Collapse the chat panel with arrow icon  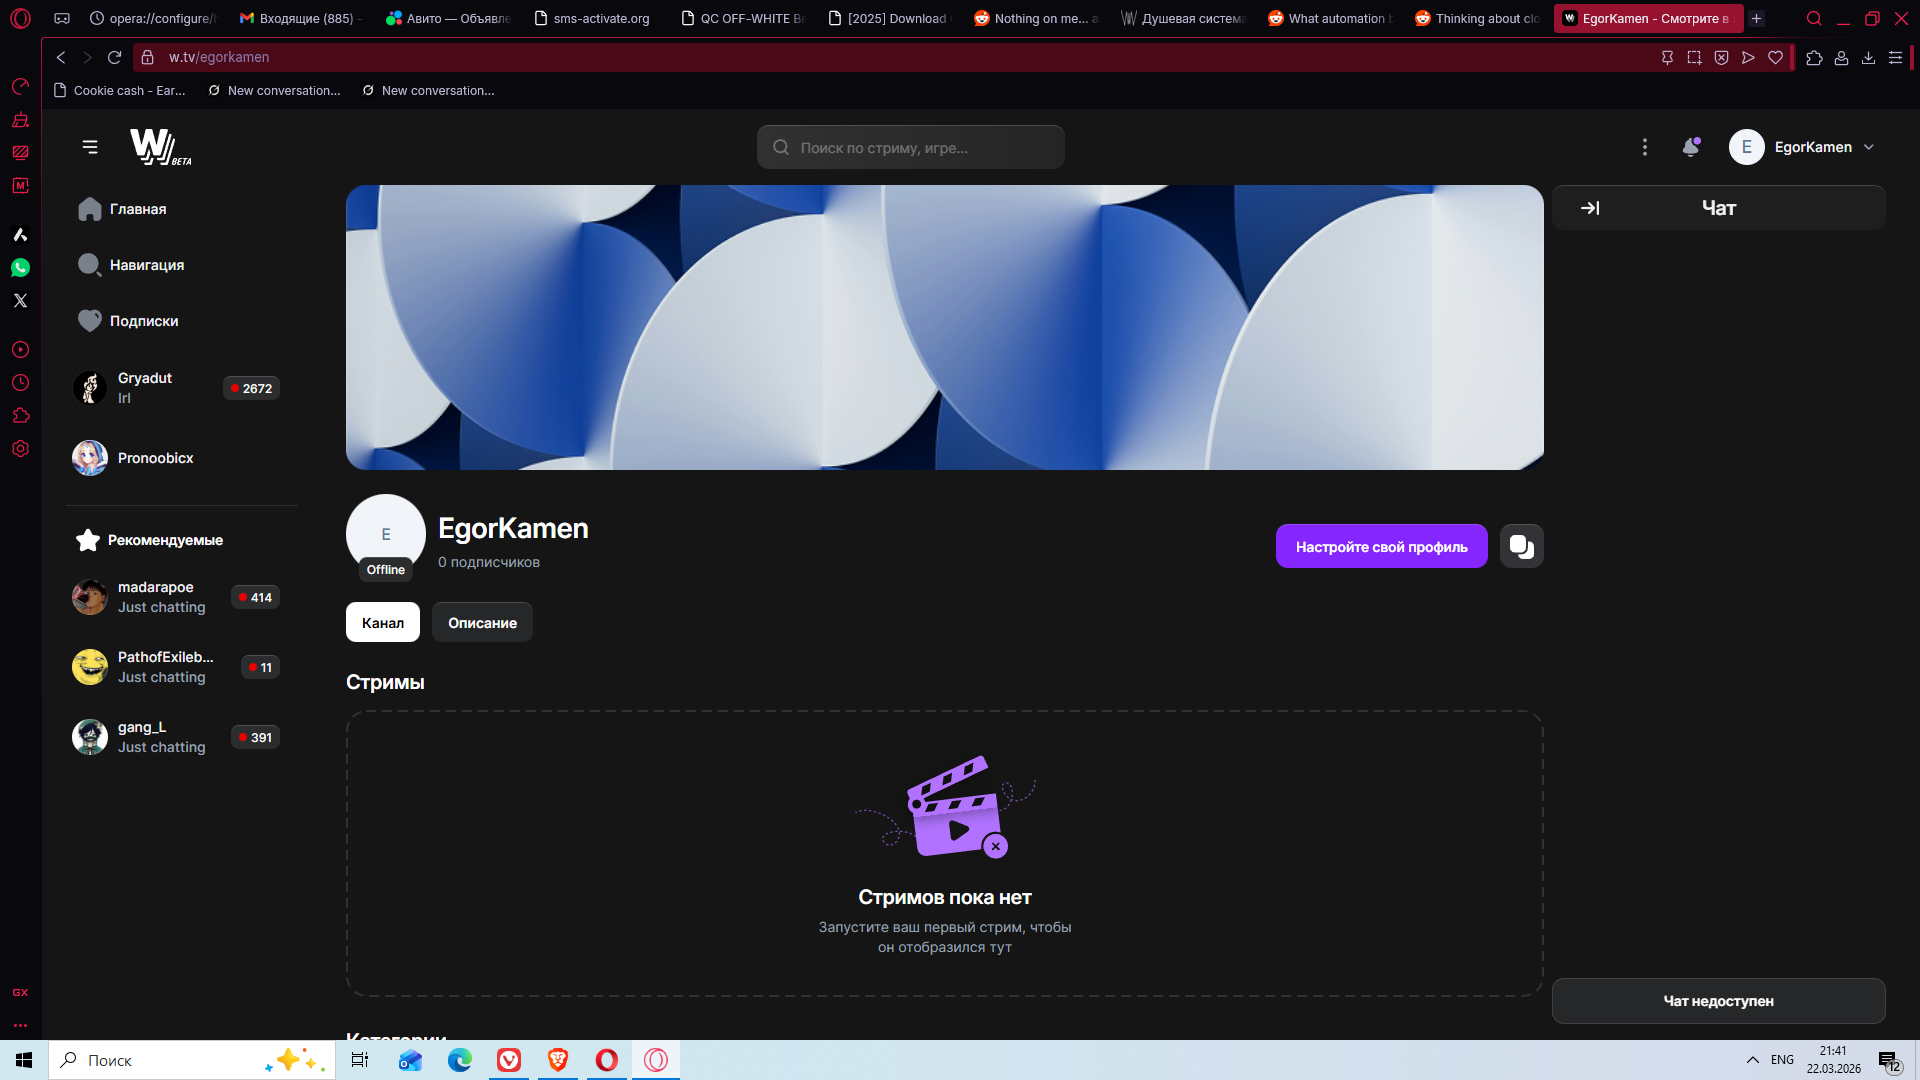pyautogui.click(x=1590, y=208)
